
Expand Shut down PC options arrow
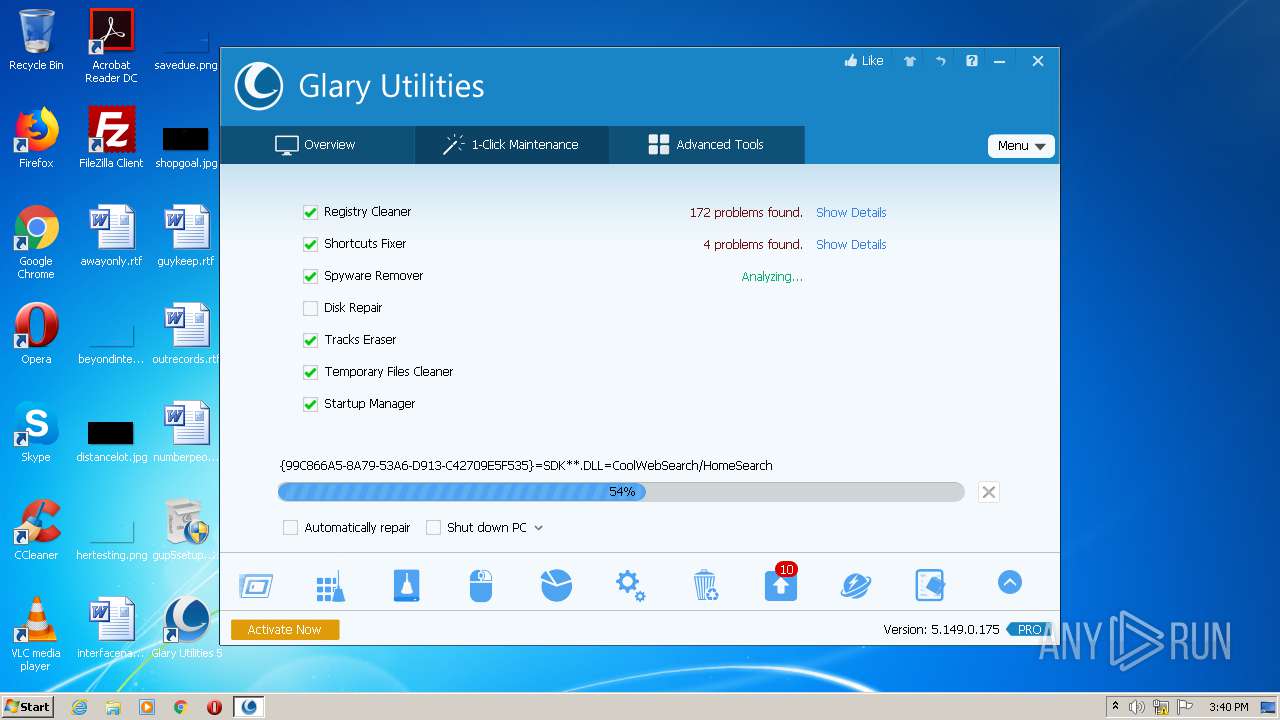(x=538, y=528)
